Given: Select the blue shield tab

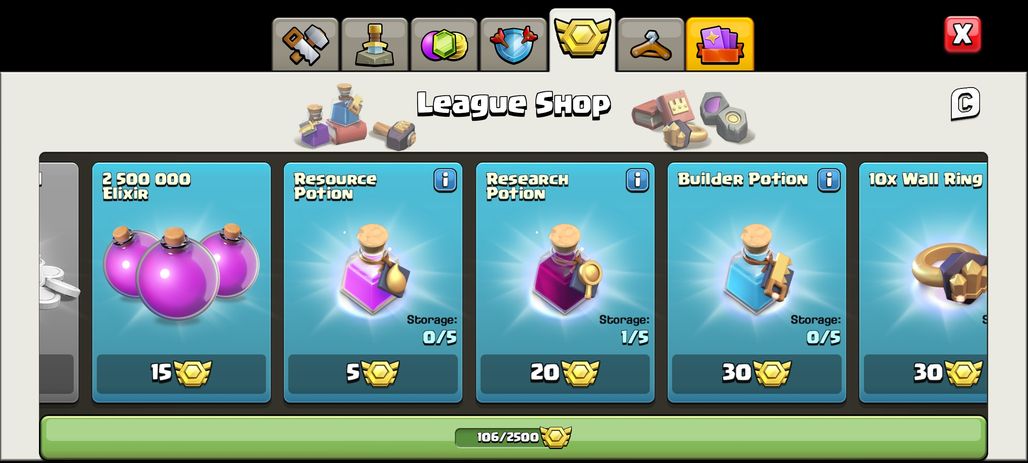Looking at the screenshot, I should pos(513,45).
